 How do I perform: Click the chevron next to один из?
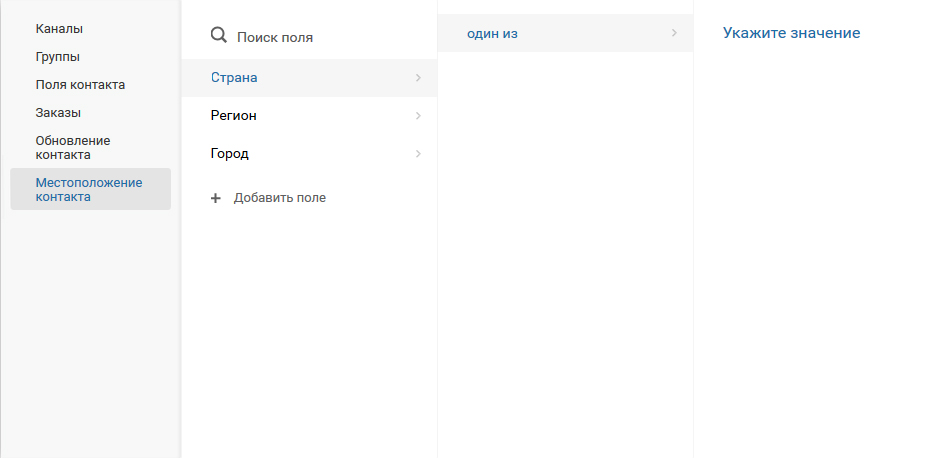click(x=674, y=34)
